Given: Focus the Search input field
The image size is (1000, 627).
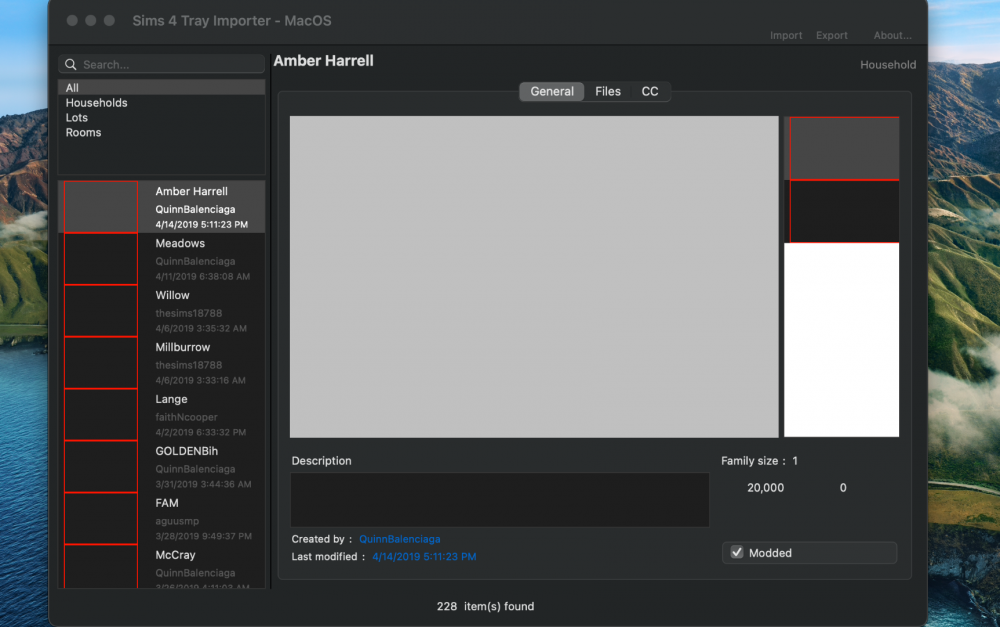Looking at the screenshot, I should (x=161, y=64).
